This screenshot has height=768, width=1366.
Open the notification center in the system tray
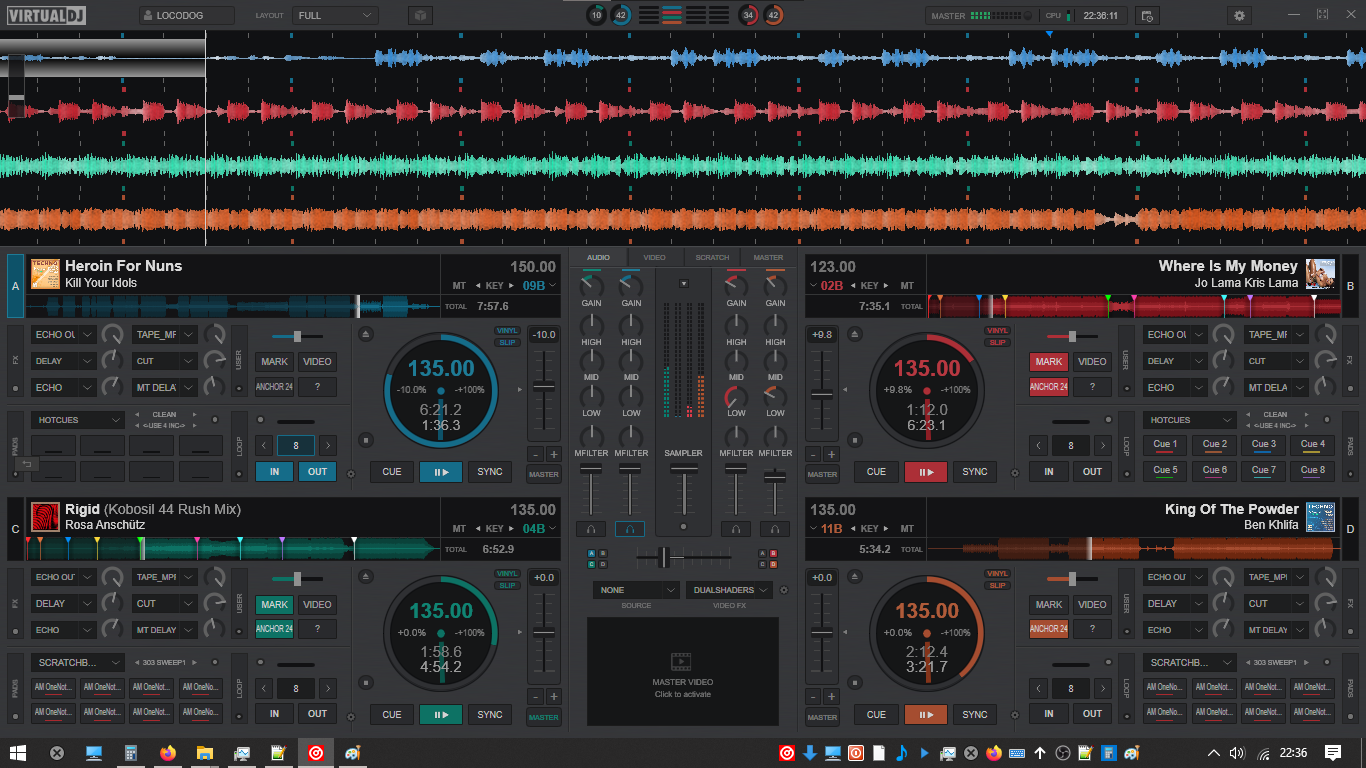coord(1333,752)
